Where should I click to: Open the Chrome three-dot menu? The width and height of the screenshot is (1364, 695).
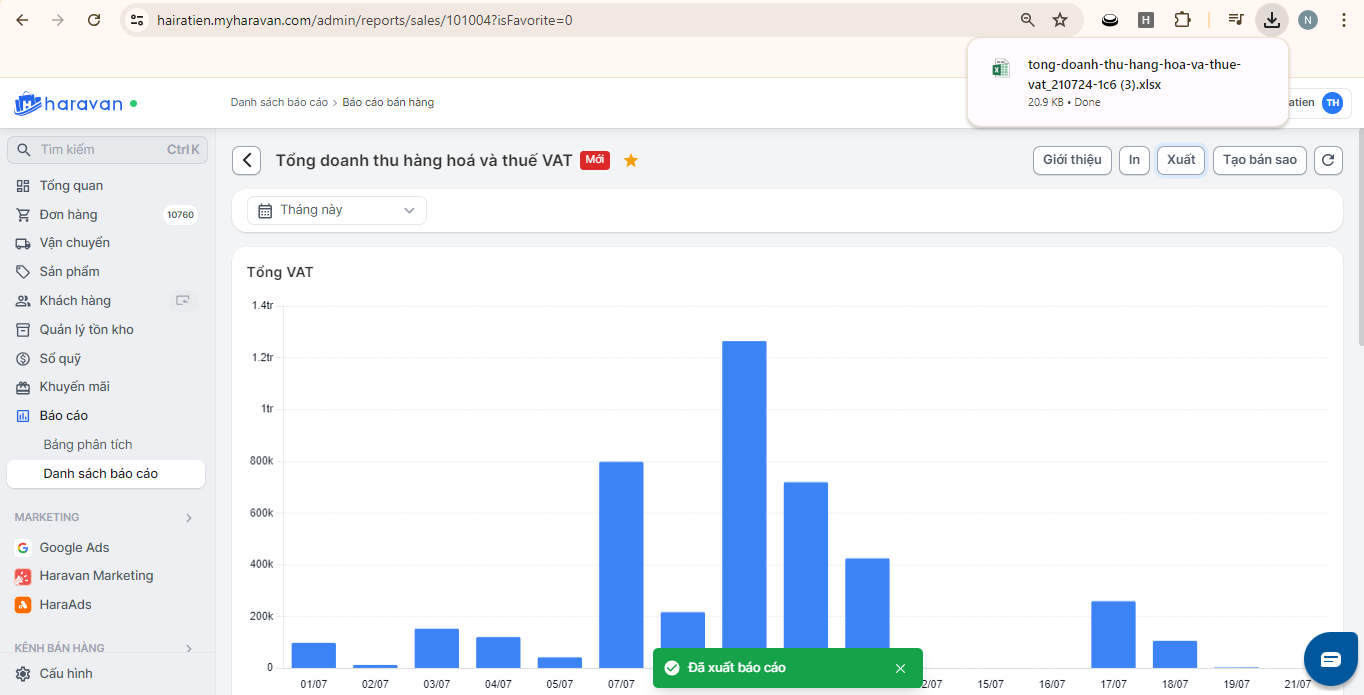point(1342,20)
